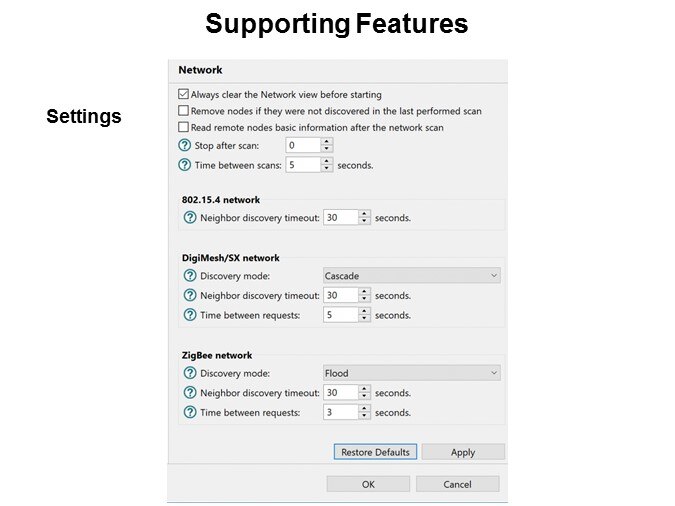Confirm settings with the OK button

pos(368,484)
